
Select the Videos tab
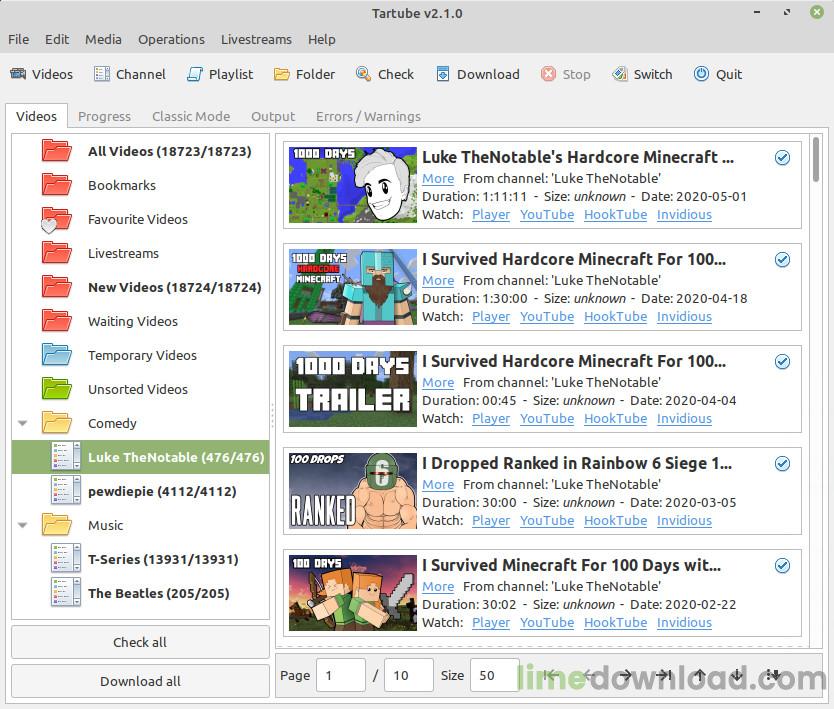click(x=36, y=116)
